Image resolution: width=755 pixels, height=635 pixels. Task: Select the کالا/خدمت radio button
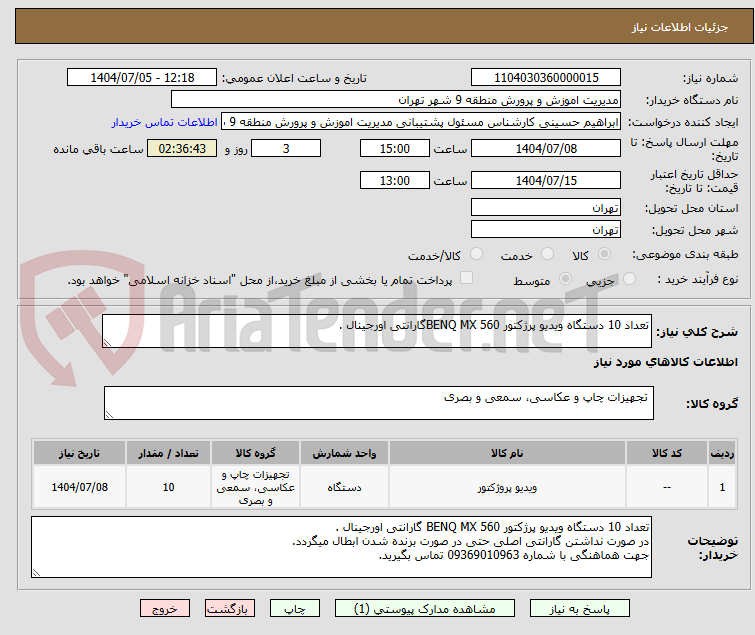click(476, 254)
